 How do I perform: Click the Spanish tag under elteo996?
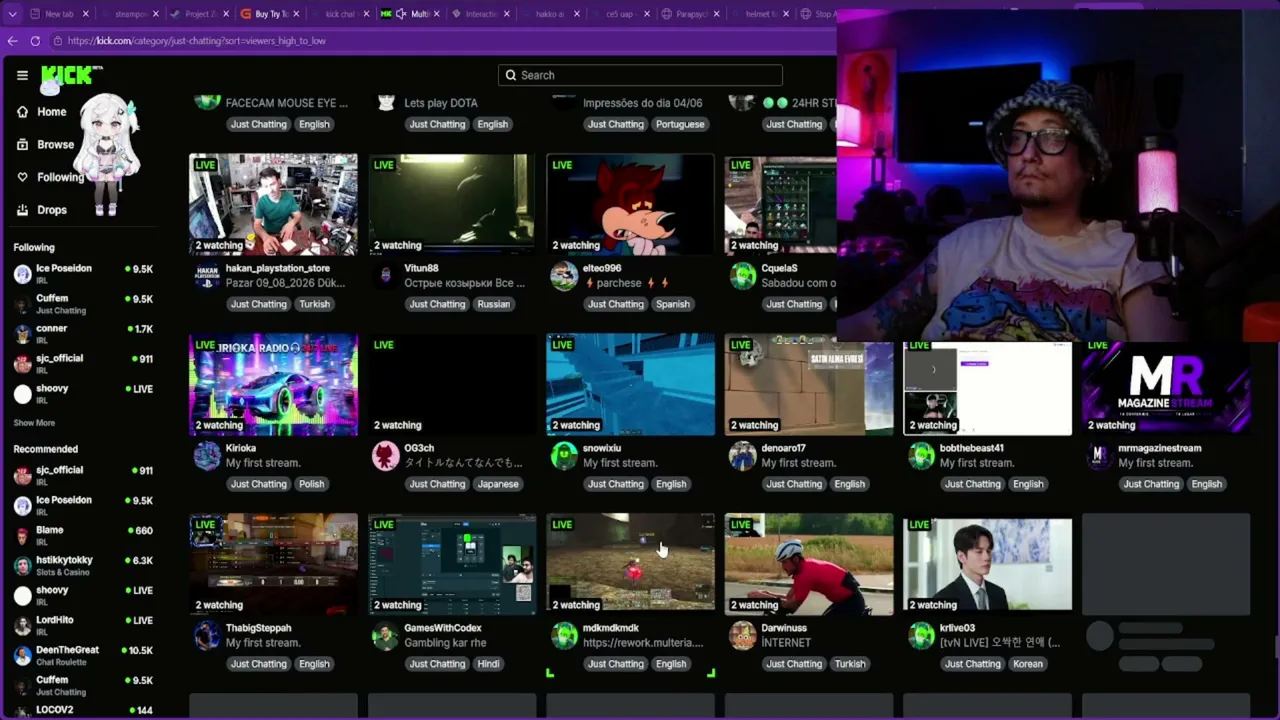[x=672, y=304]
